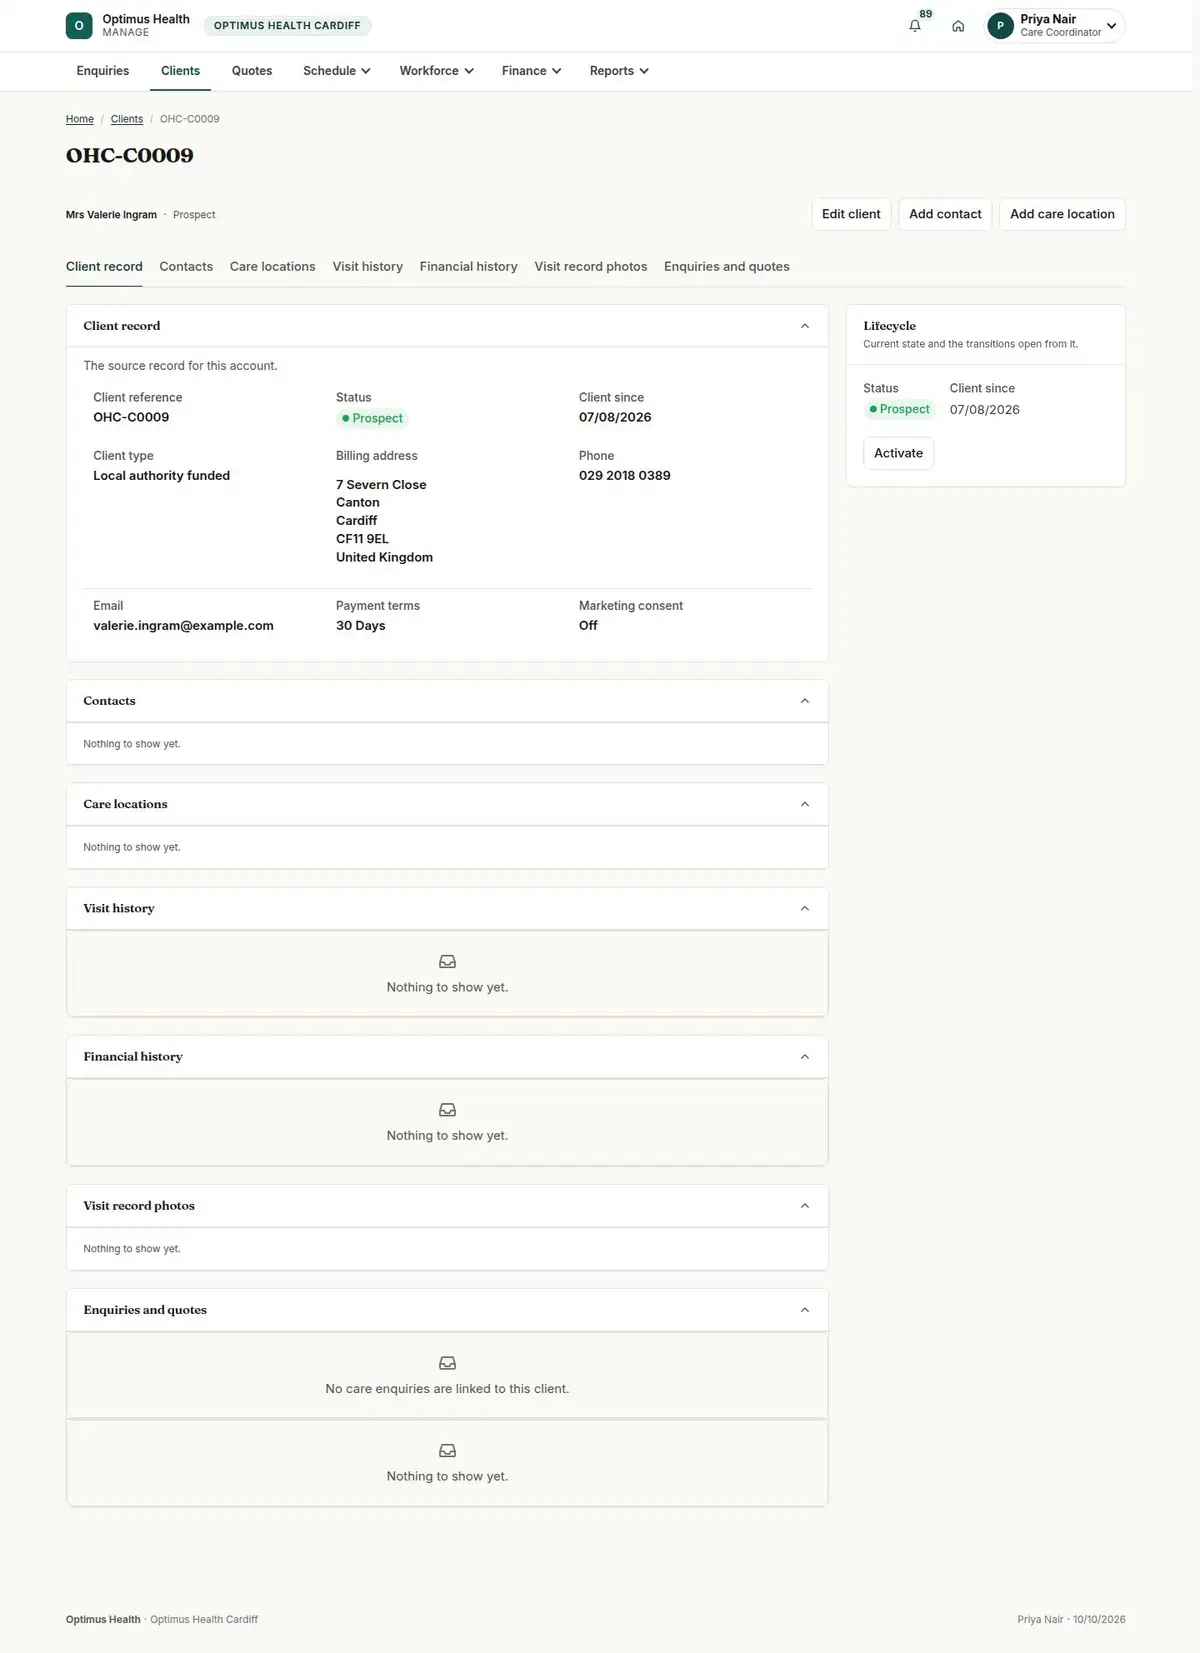Click the OHC-C0009 page heading
The image size is (1200, 1653).
(130, 156)
